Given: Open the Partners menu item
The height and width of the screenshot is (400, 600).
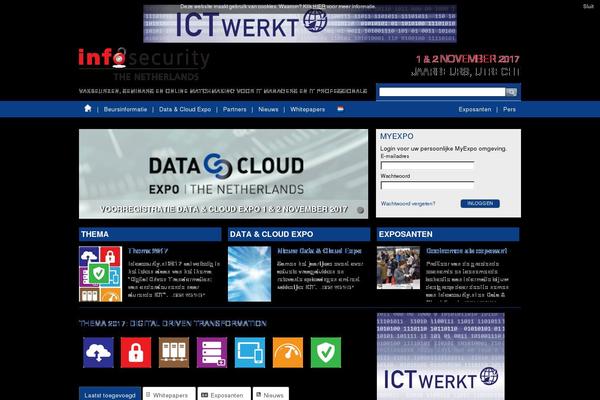Looking at the screenshot, I should click(x=235, y=109).
